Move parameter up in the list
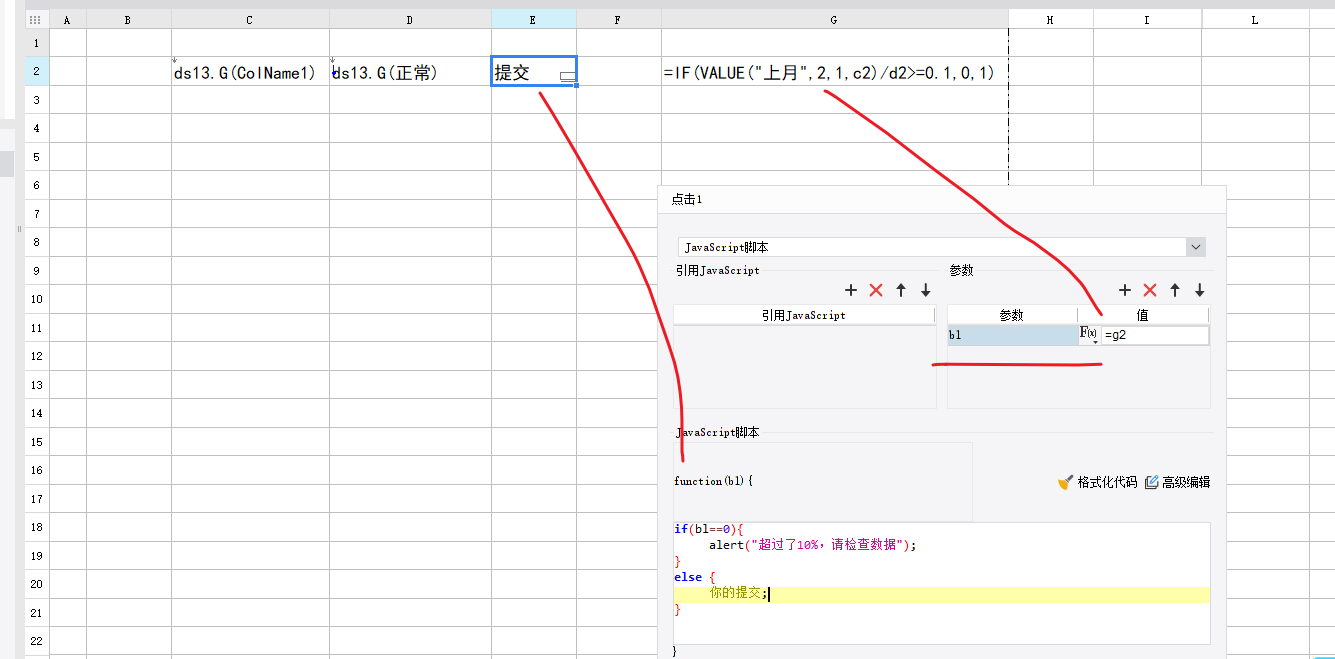This screenshot has height=659, width=1335. coord(1175,290)
